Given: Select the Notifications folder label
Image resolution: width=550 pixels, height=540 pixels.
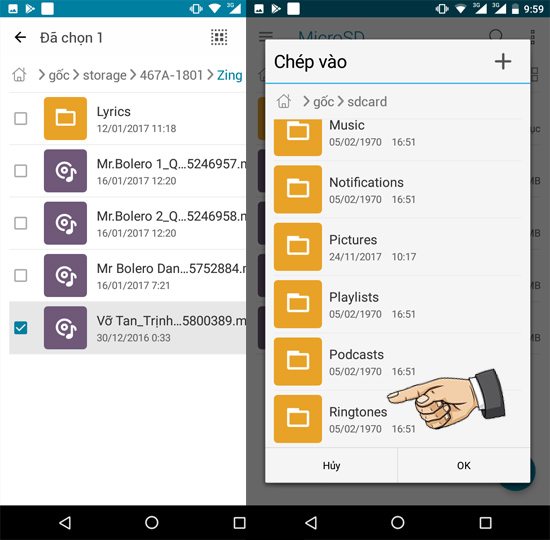Looking at the screenshot, I should click(366, 182).
